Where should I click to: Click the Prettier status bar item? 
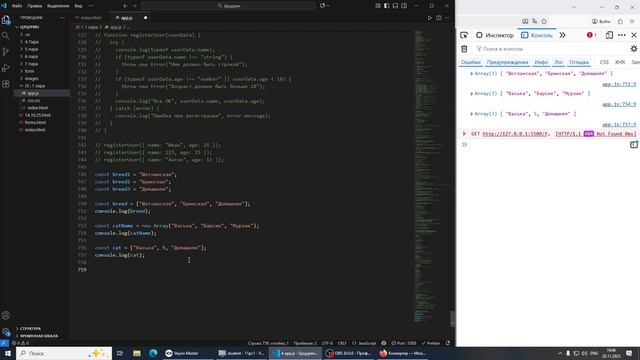point(431,343)
